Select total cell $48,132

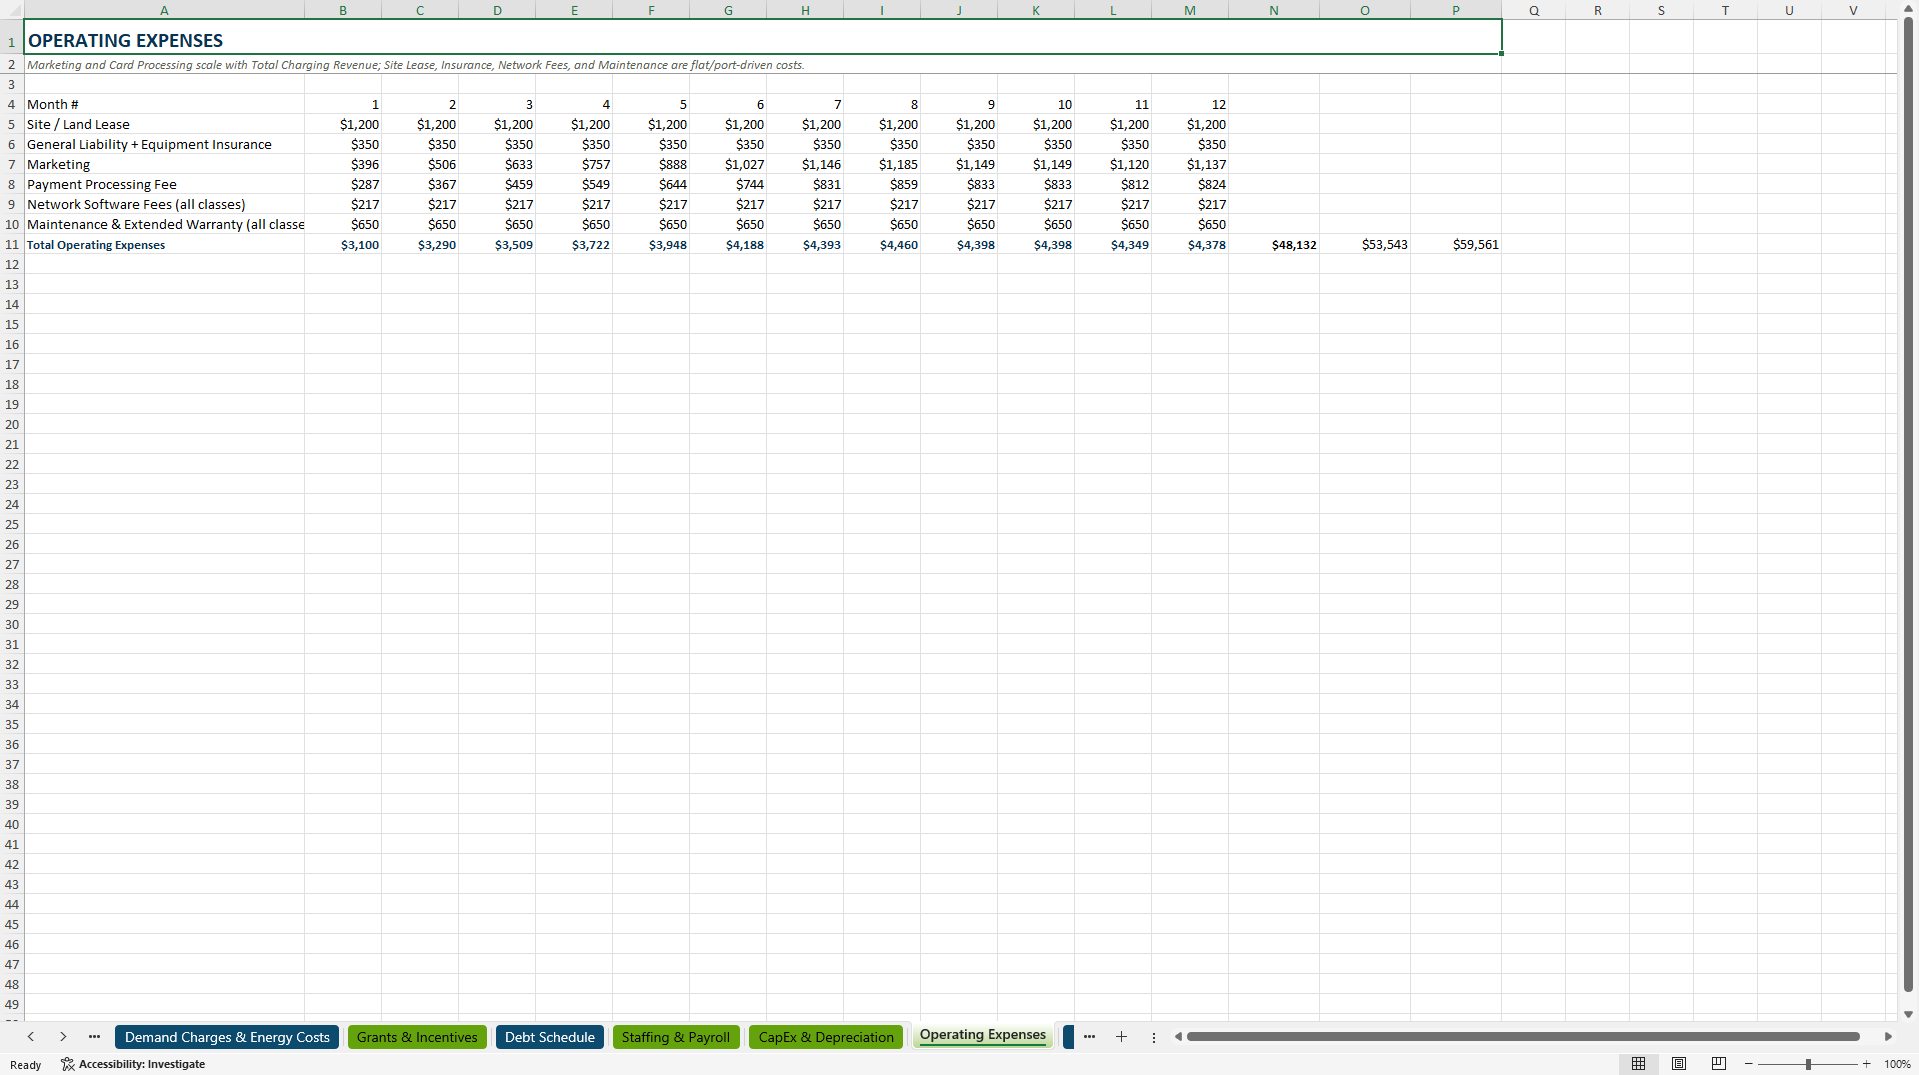1274,244
